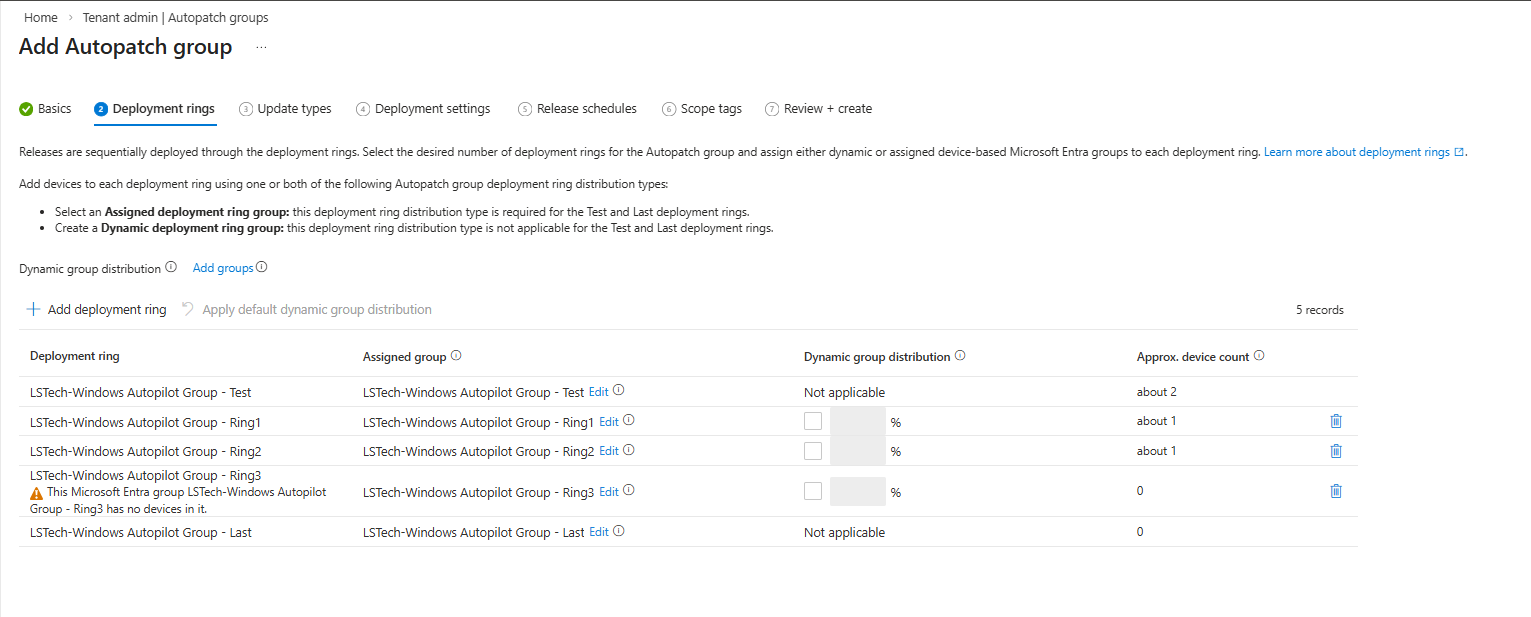Click Last row device count '0'

pyautogui.click(x=1140, y=532)
